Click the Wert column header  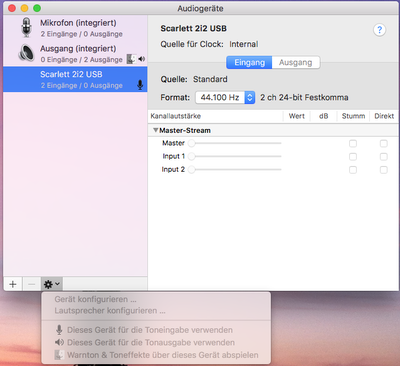pos(297,116)
